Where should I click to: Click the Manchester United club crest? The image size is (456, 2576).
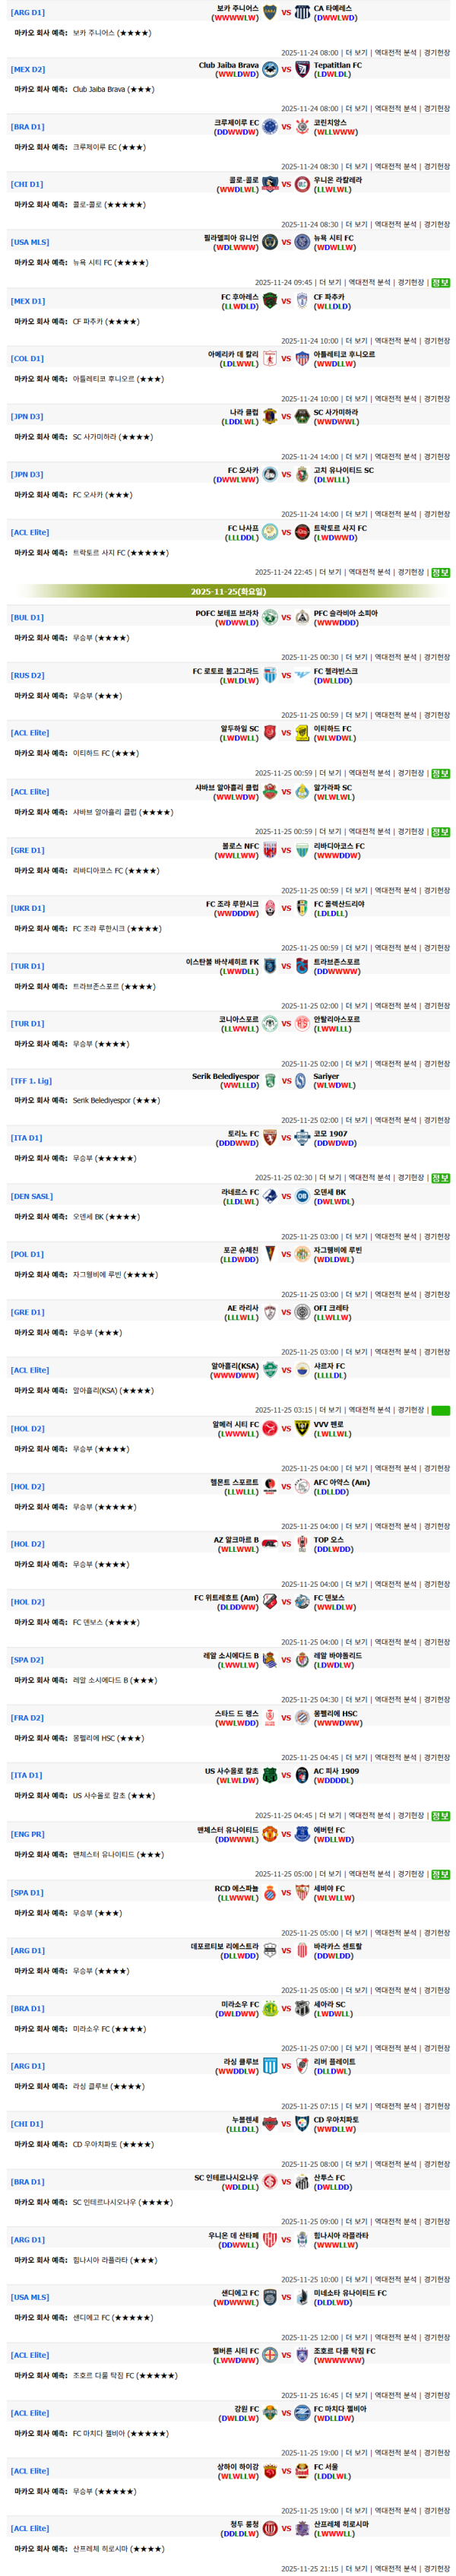269,1834
